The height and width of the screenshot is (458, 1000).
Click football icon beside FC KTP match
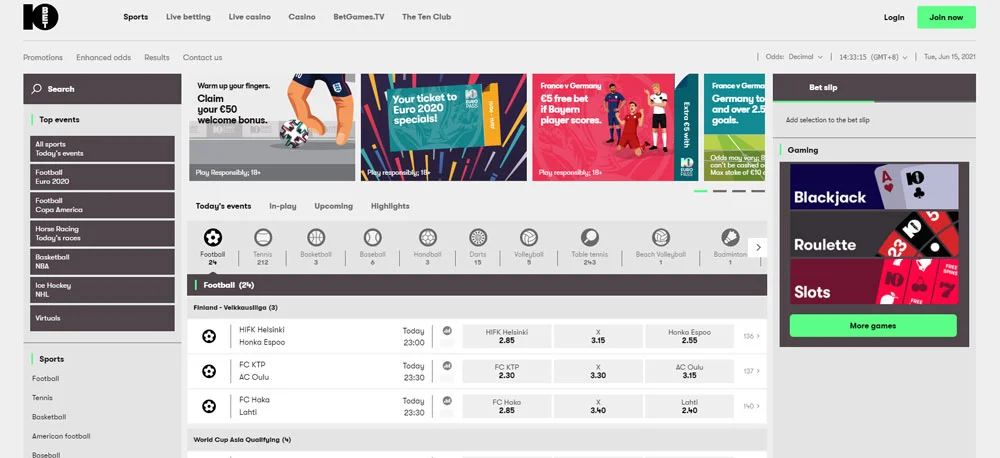click(209, 371)
